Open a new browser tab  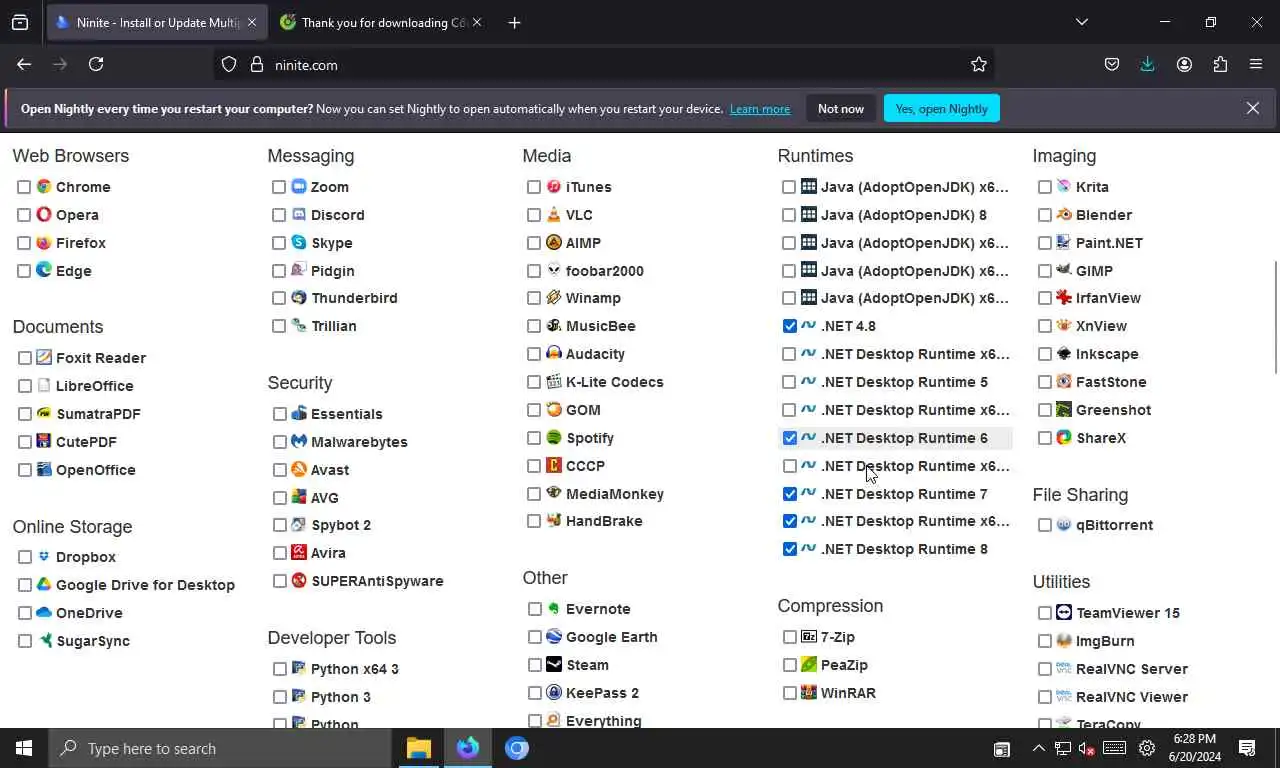[514, 22]
